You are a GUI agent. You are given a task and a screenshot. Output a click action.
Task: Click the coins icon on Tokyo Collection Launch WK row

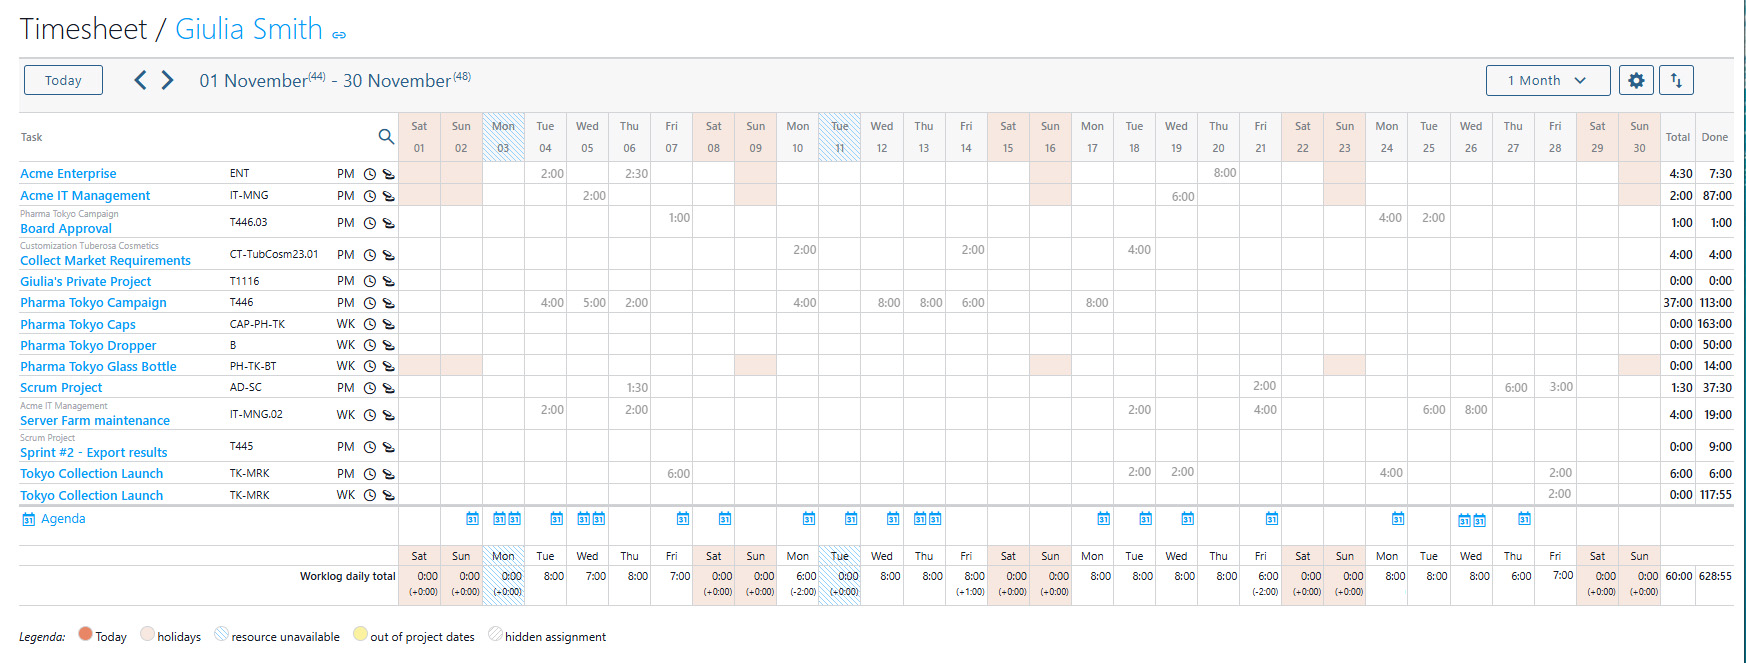coord(389,495)
